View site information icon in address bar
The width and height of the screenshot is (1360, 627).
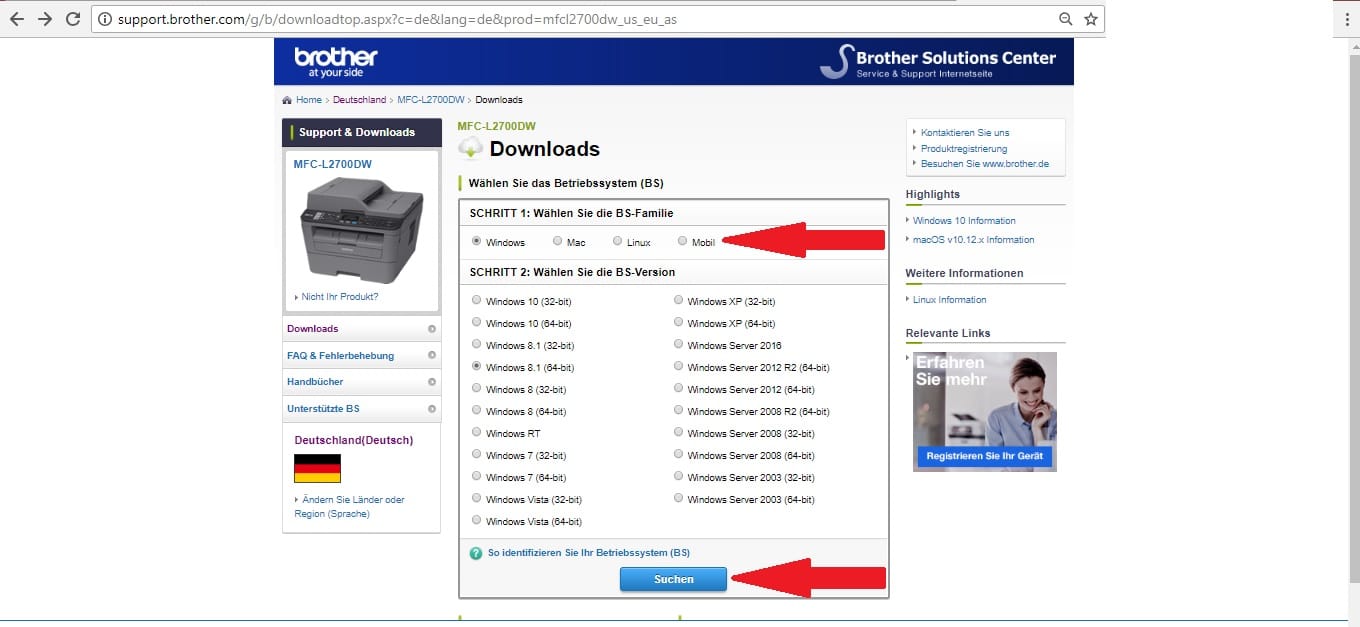(x=104, y=19)
